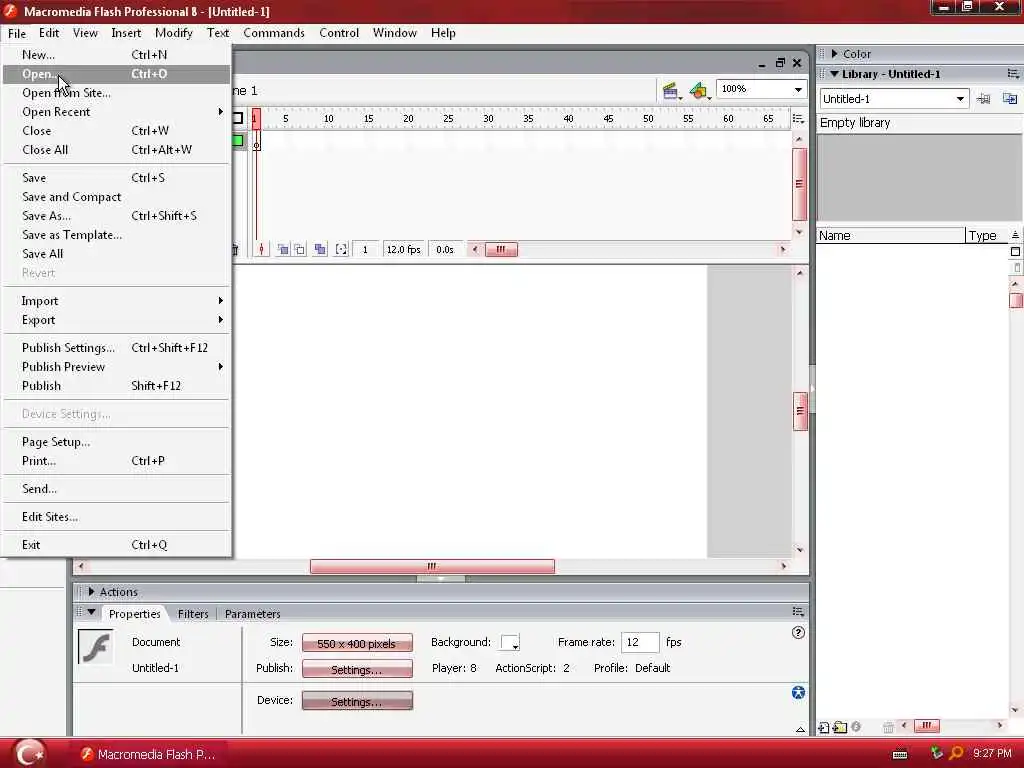Open the Untitled-1 library dropdown
Screen dimensions: 1024x768
pos(960,99)
